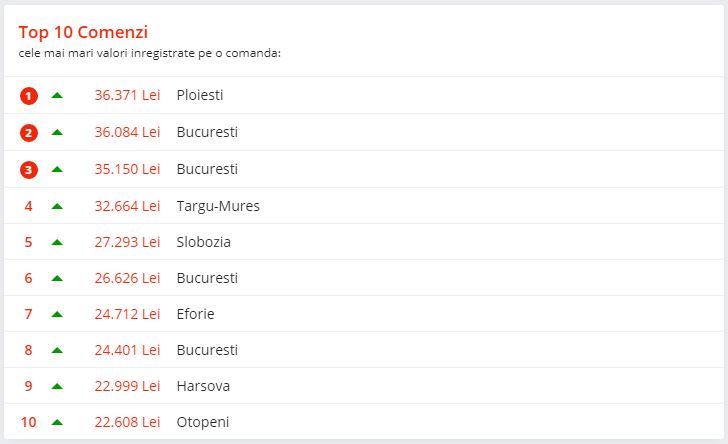Click rank number 10 in list

[28, 422]
